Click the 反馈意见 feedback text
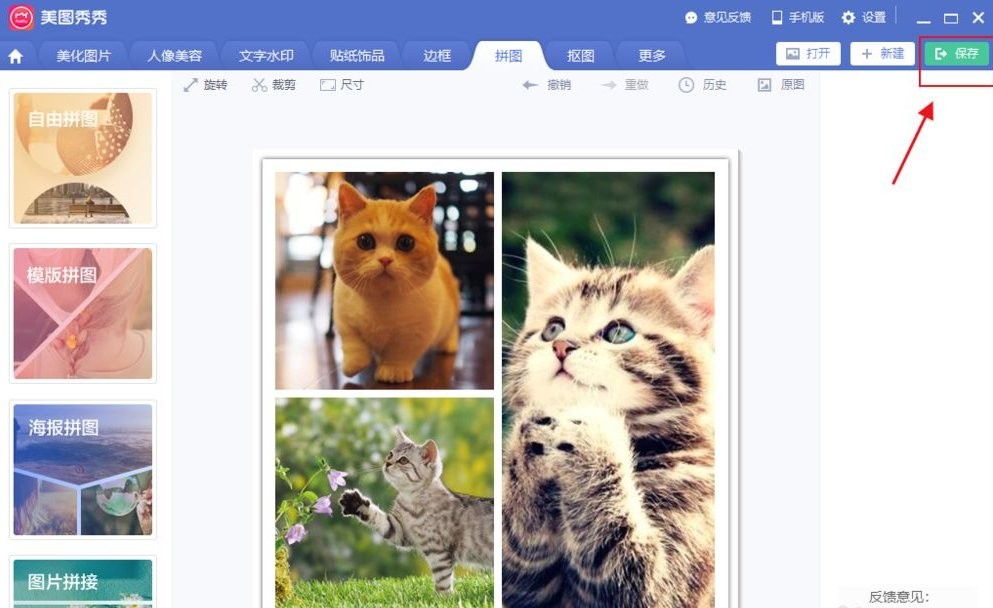 (x=899, y=597)
